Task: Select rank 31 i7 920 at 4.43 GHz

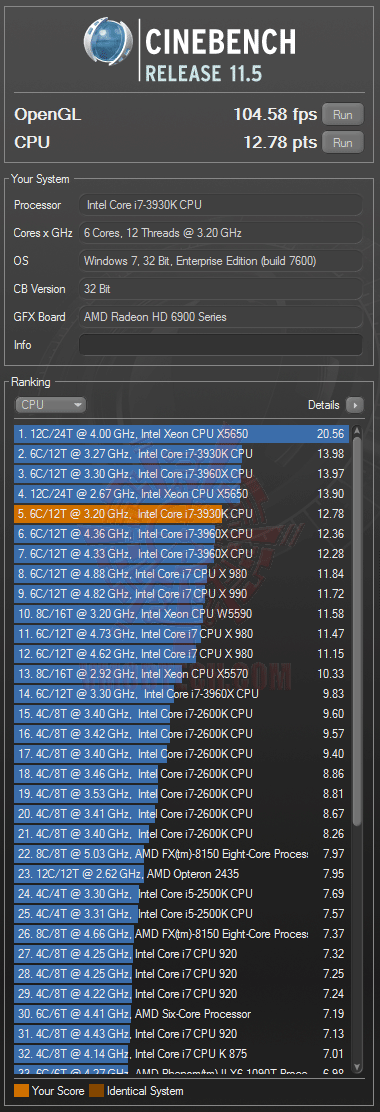Action: pos(181,1034)
